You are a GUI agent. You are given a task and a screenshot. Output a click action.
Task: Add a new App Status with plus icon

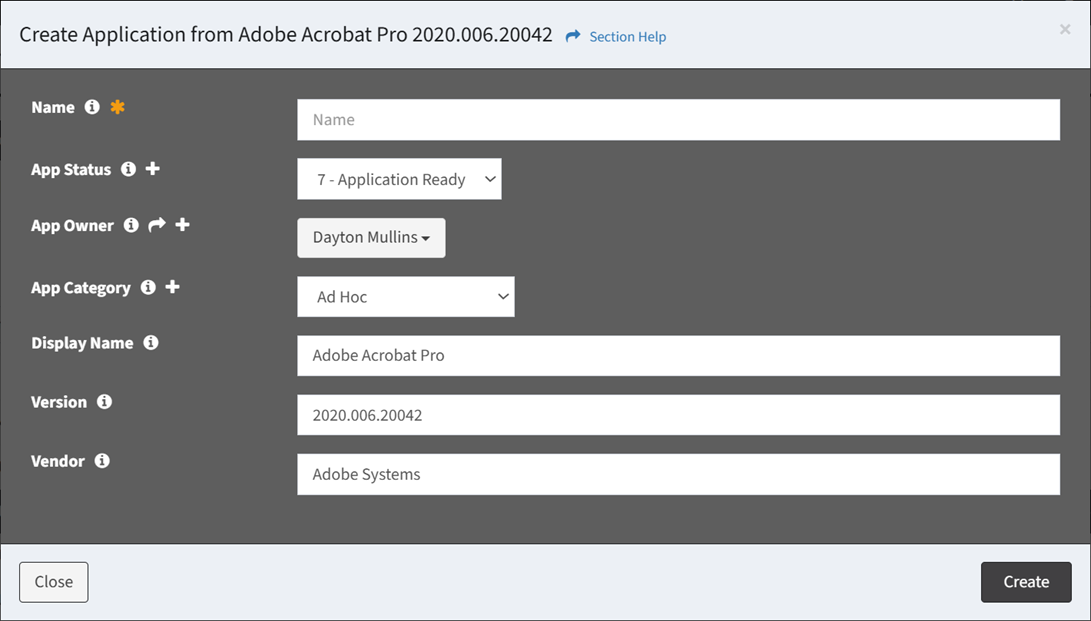point(153,169)
